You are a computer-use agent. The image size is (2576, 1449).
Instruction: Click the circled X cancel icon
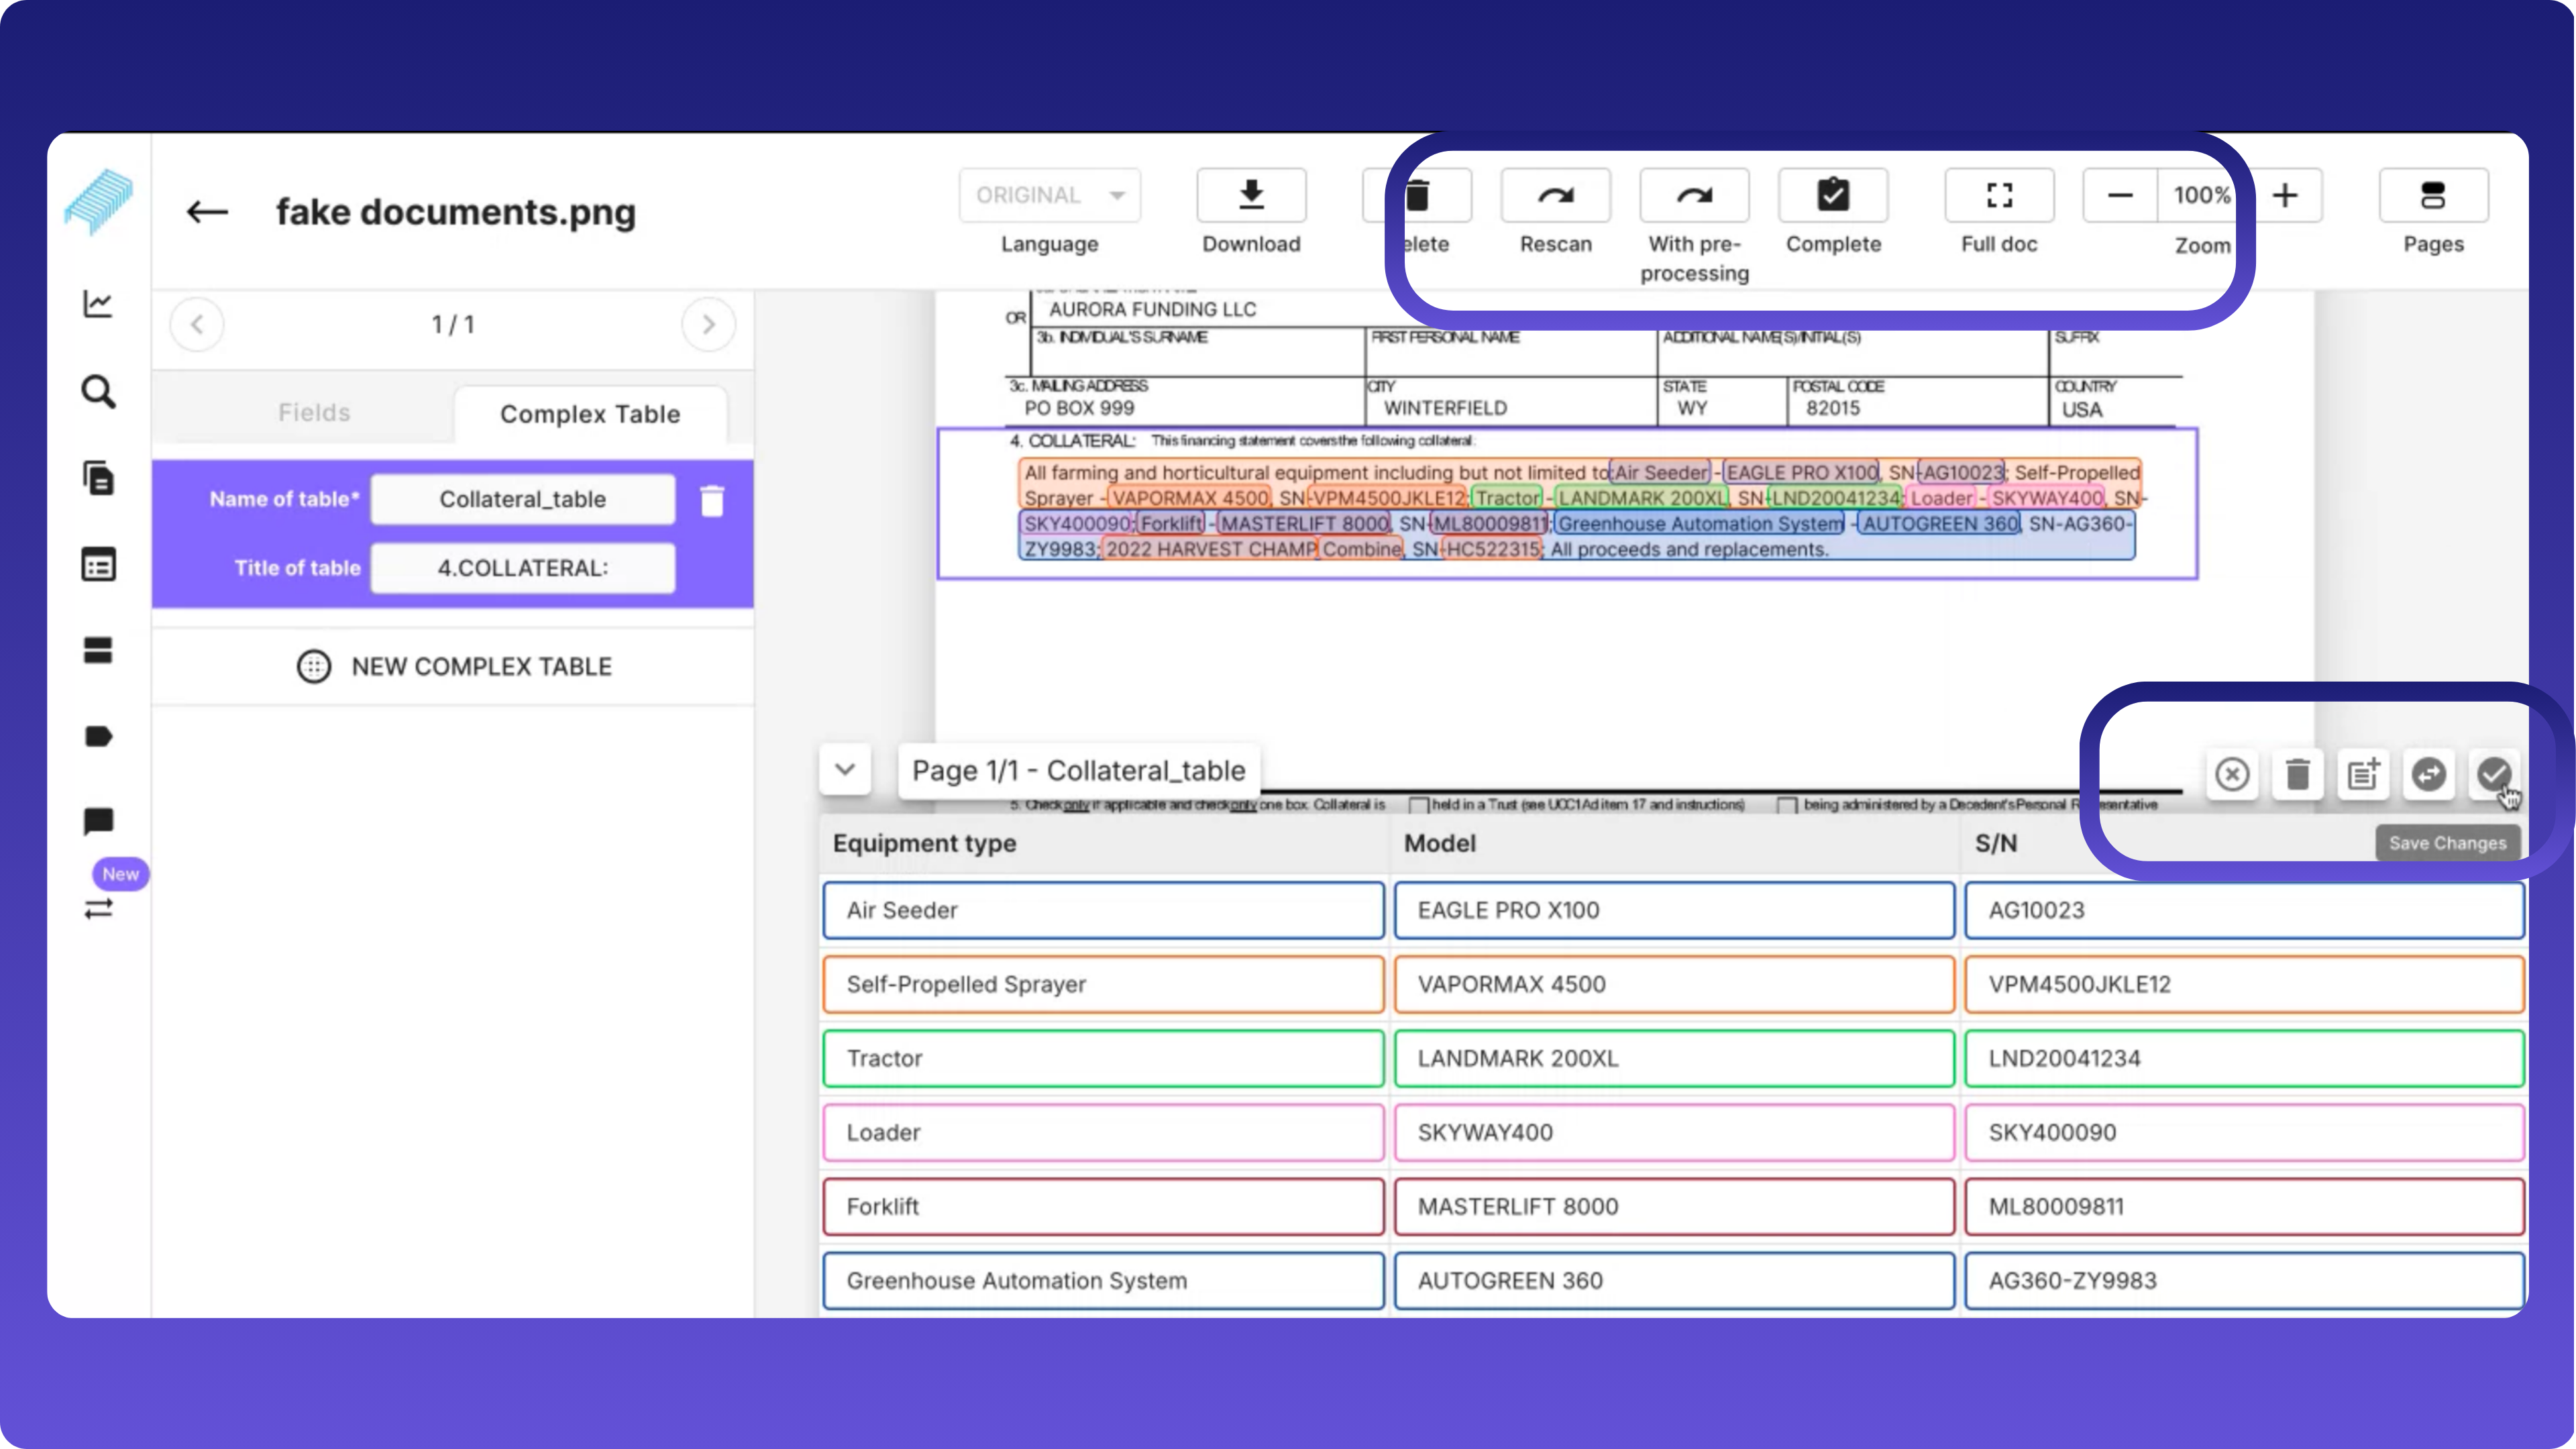[2232, 773]
